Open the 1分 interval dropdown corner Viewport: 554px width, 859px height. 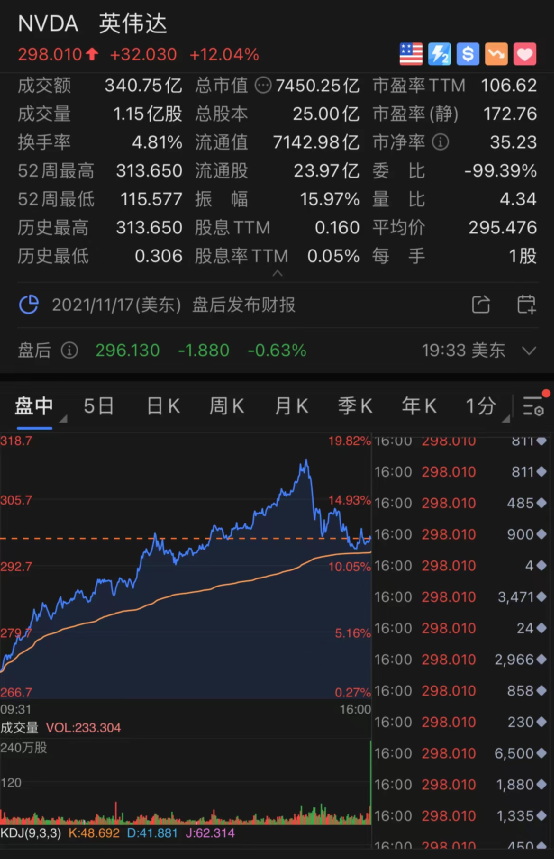[506, 419]
